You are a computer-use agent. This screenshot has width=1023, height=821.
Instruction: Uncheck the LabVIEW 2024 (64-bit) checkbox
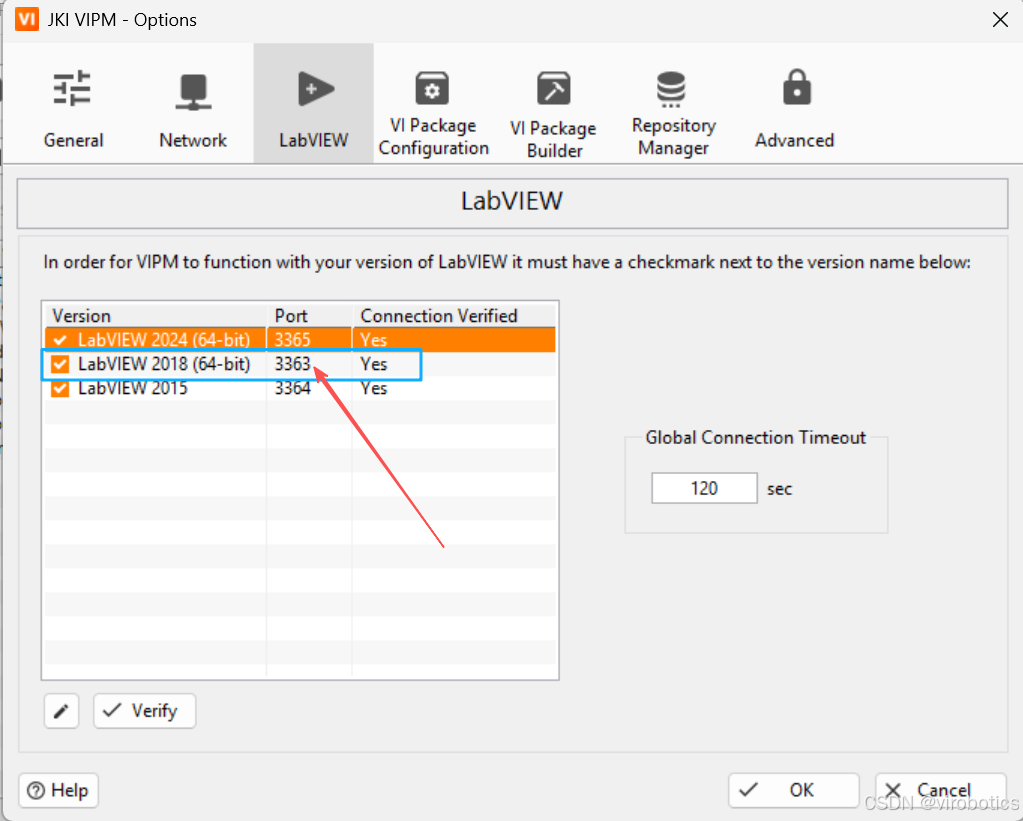(x=58, y=339)
